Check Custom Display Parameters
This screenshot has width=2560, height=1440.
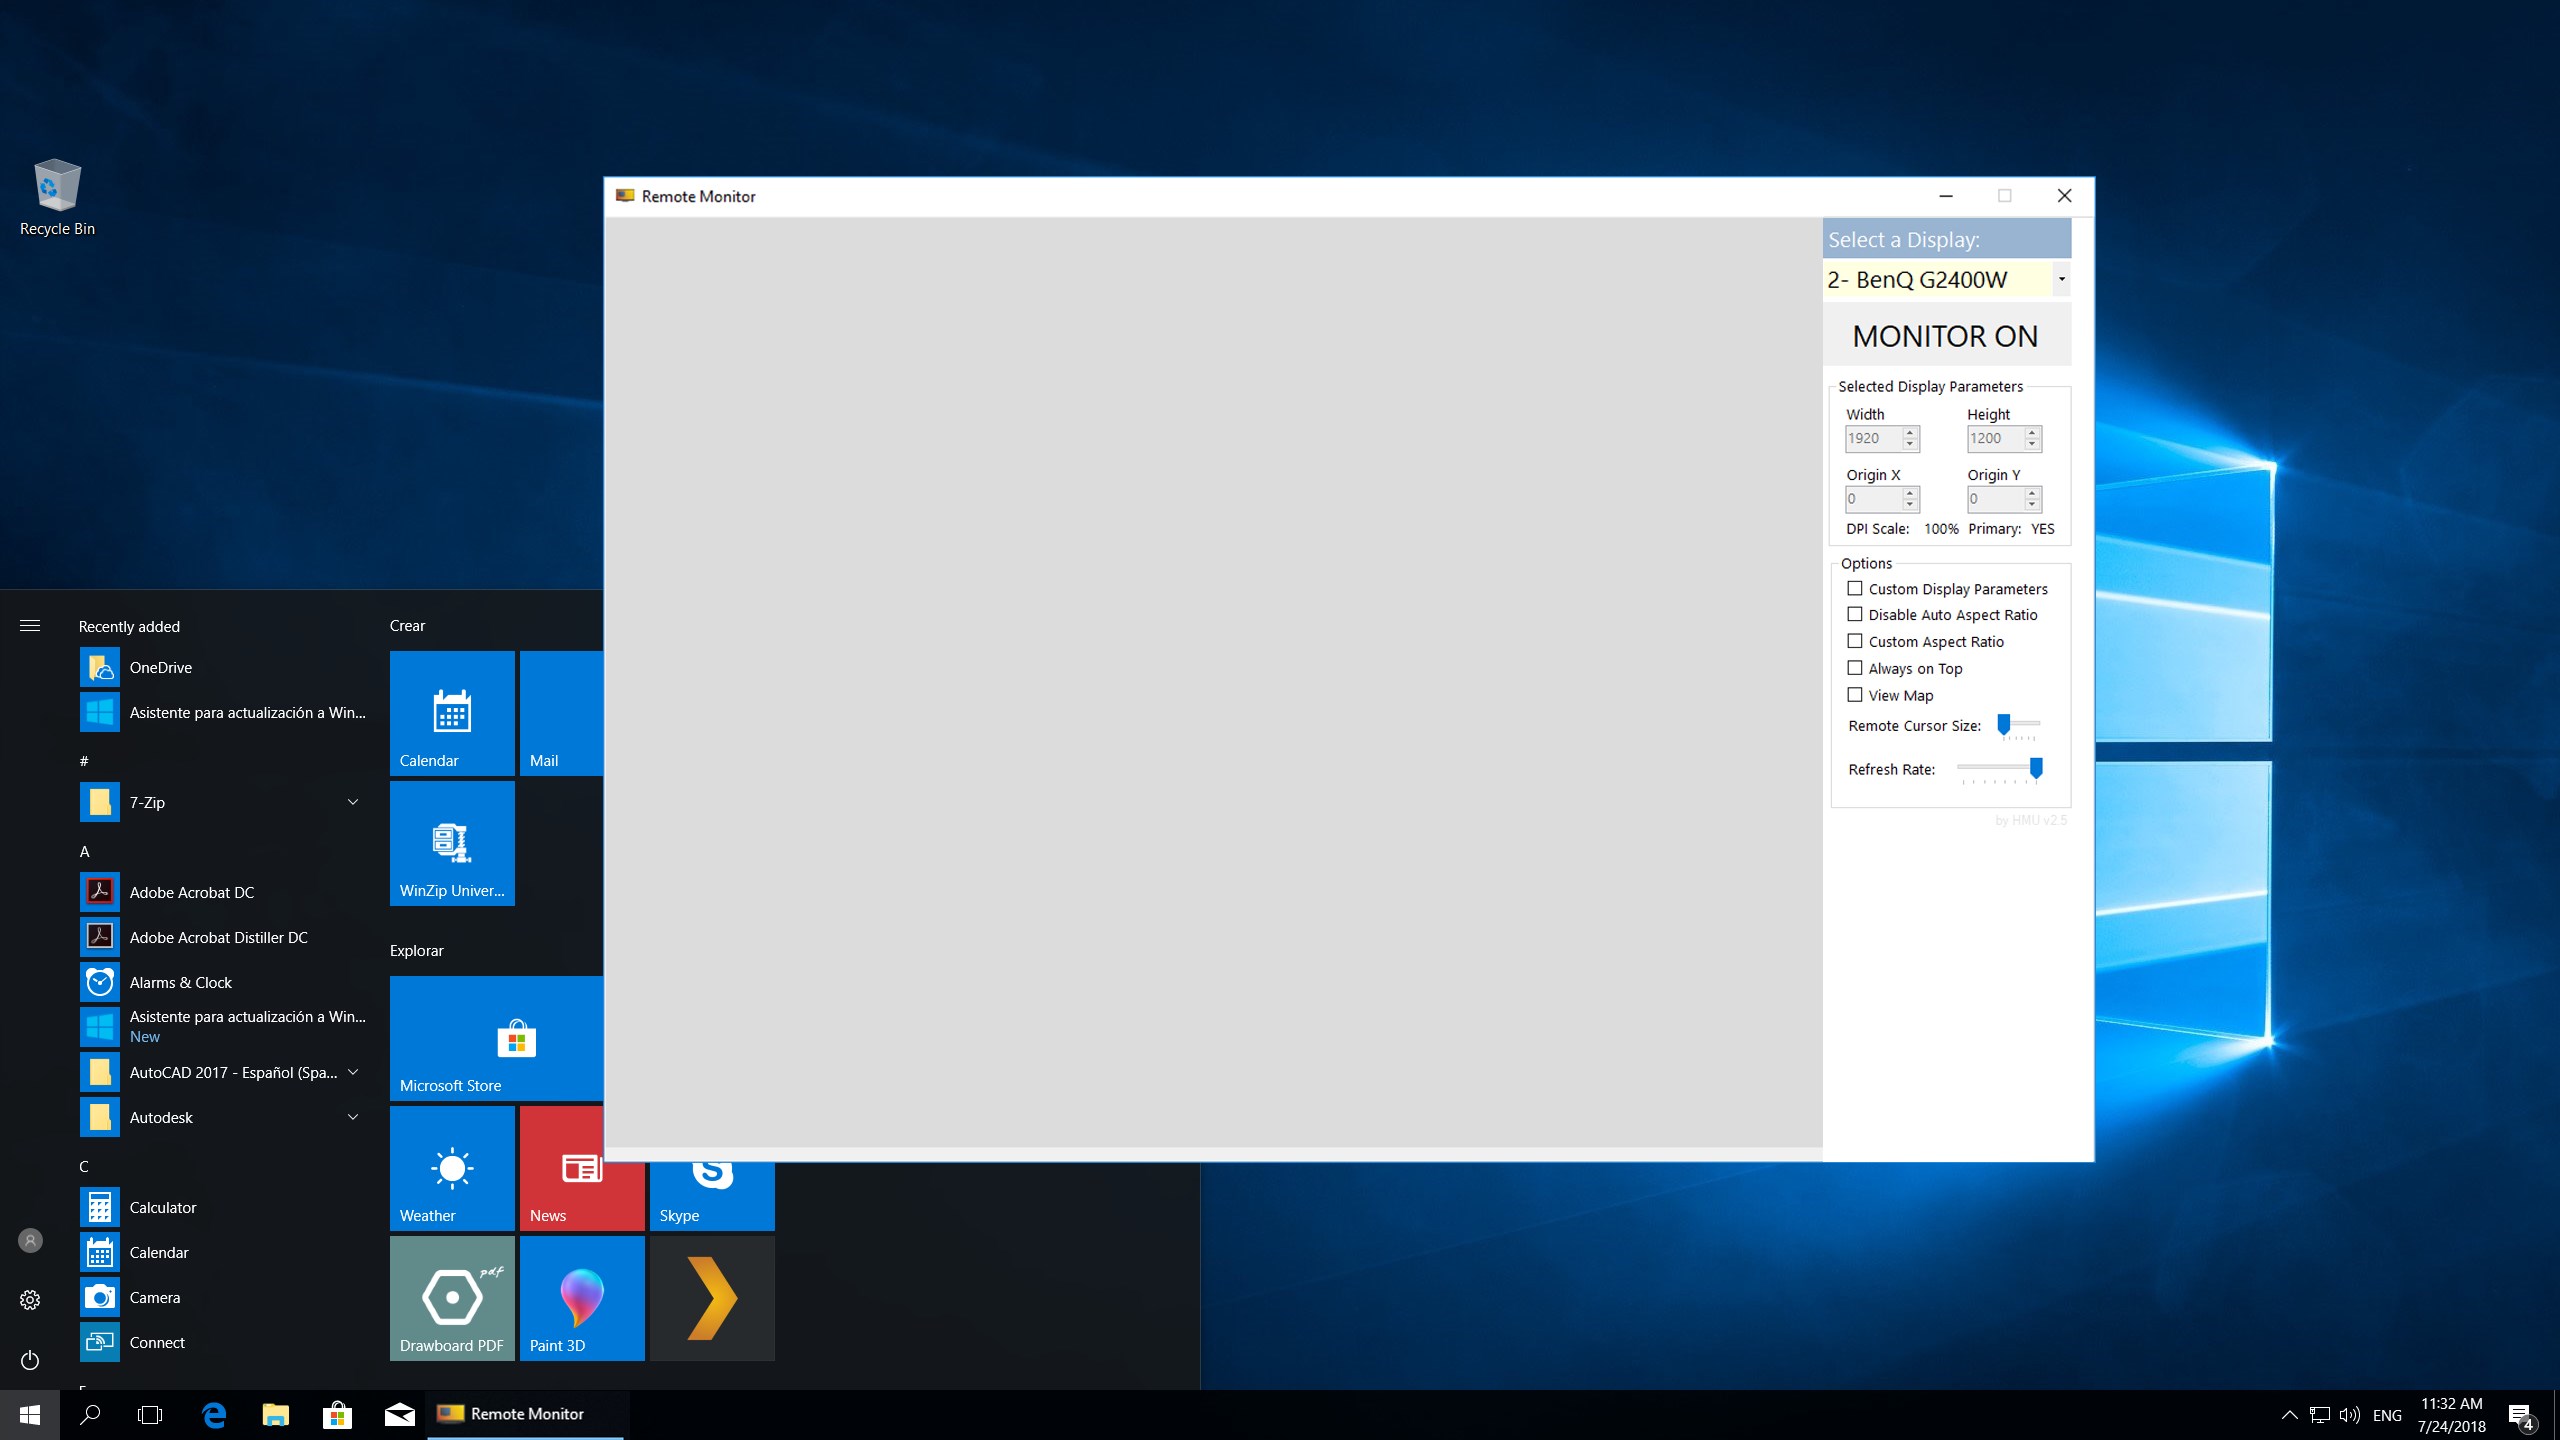1856,588
